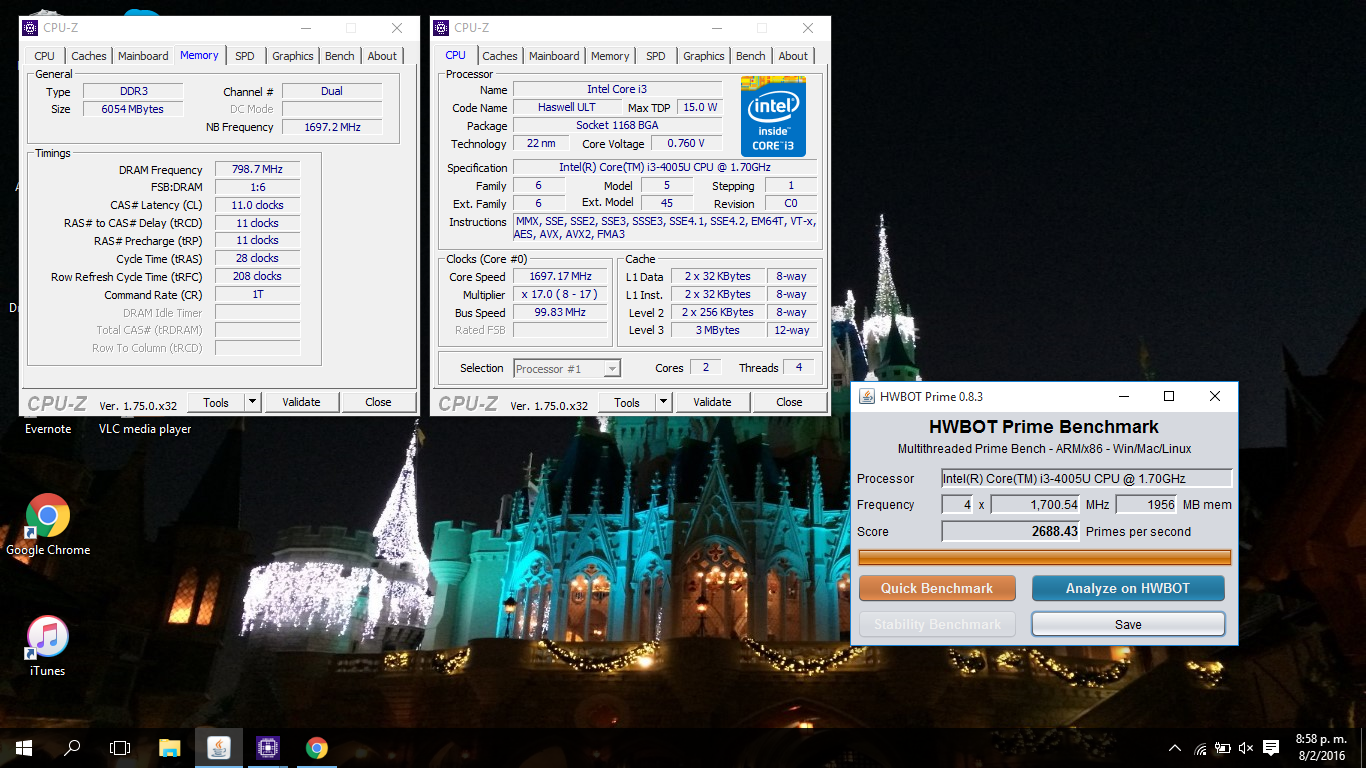Click the Intel Core i3 logo badge
This screenshot has height=768, width=1366.
[773, 116]
